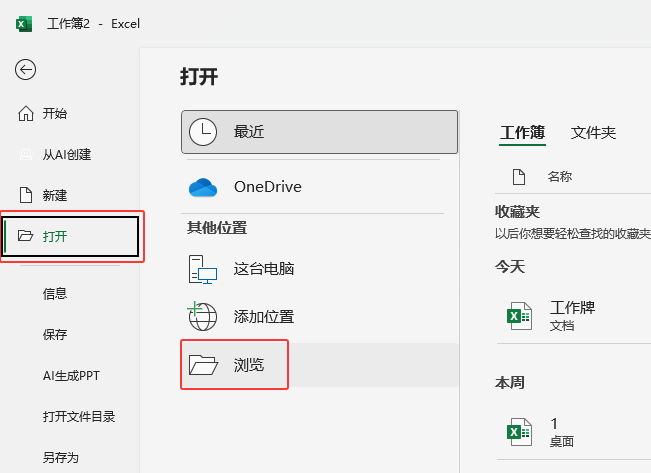This screenshot has height=473, width=651.
Task: Click the icon beside 从AI创建
Action: coord(26,154)
